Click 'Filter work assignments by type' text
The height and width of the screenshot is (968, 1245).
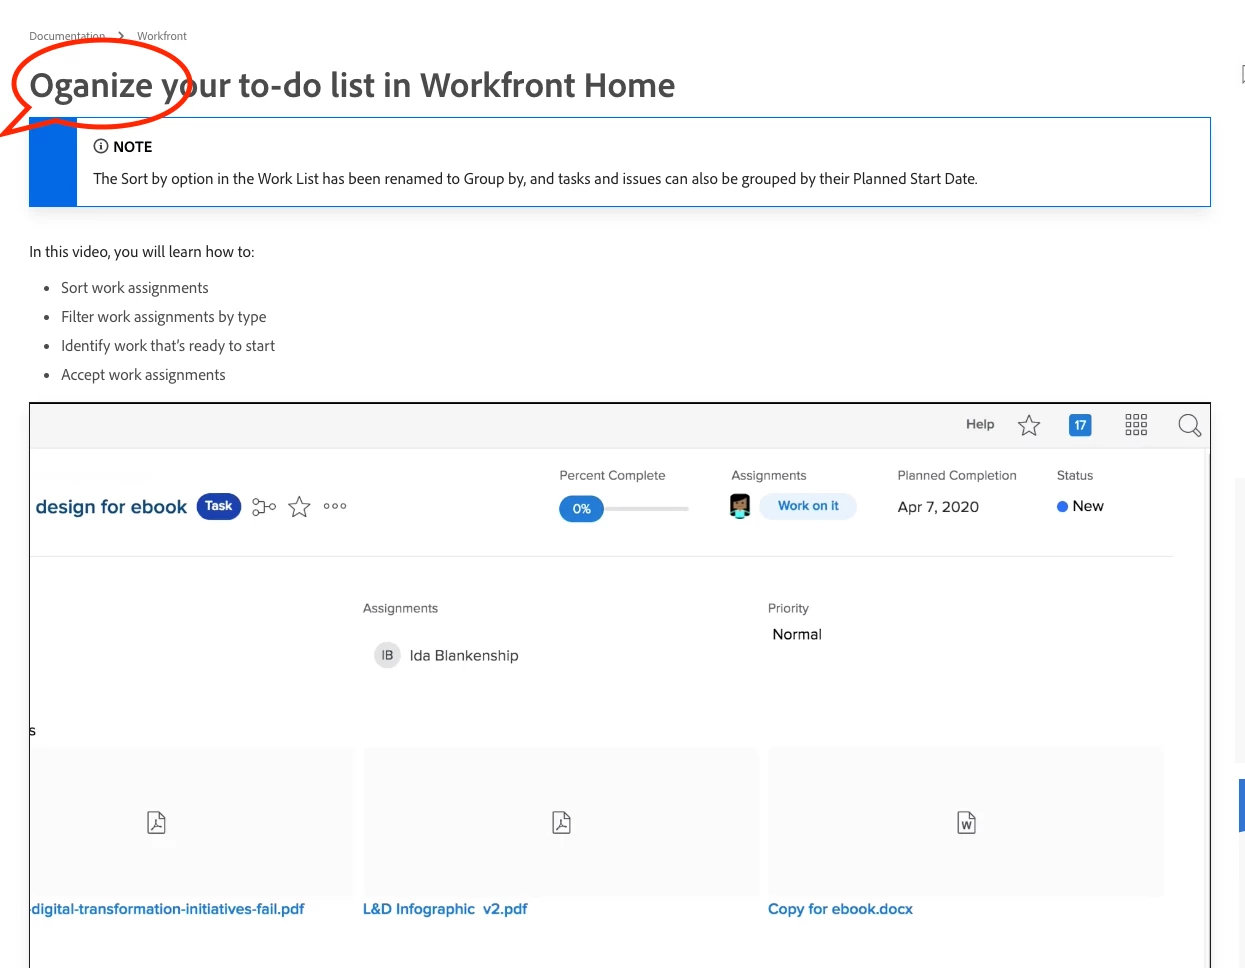164,317
